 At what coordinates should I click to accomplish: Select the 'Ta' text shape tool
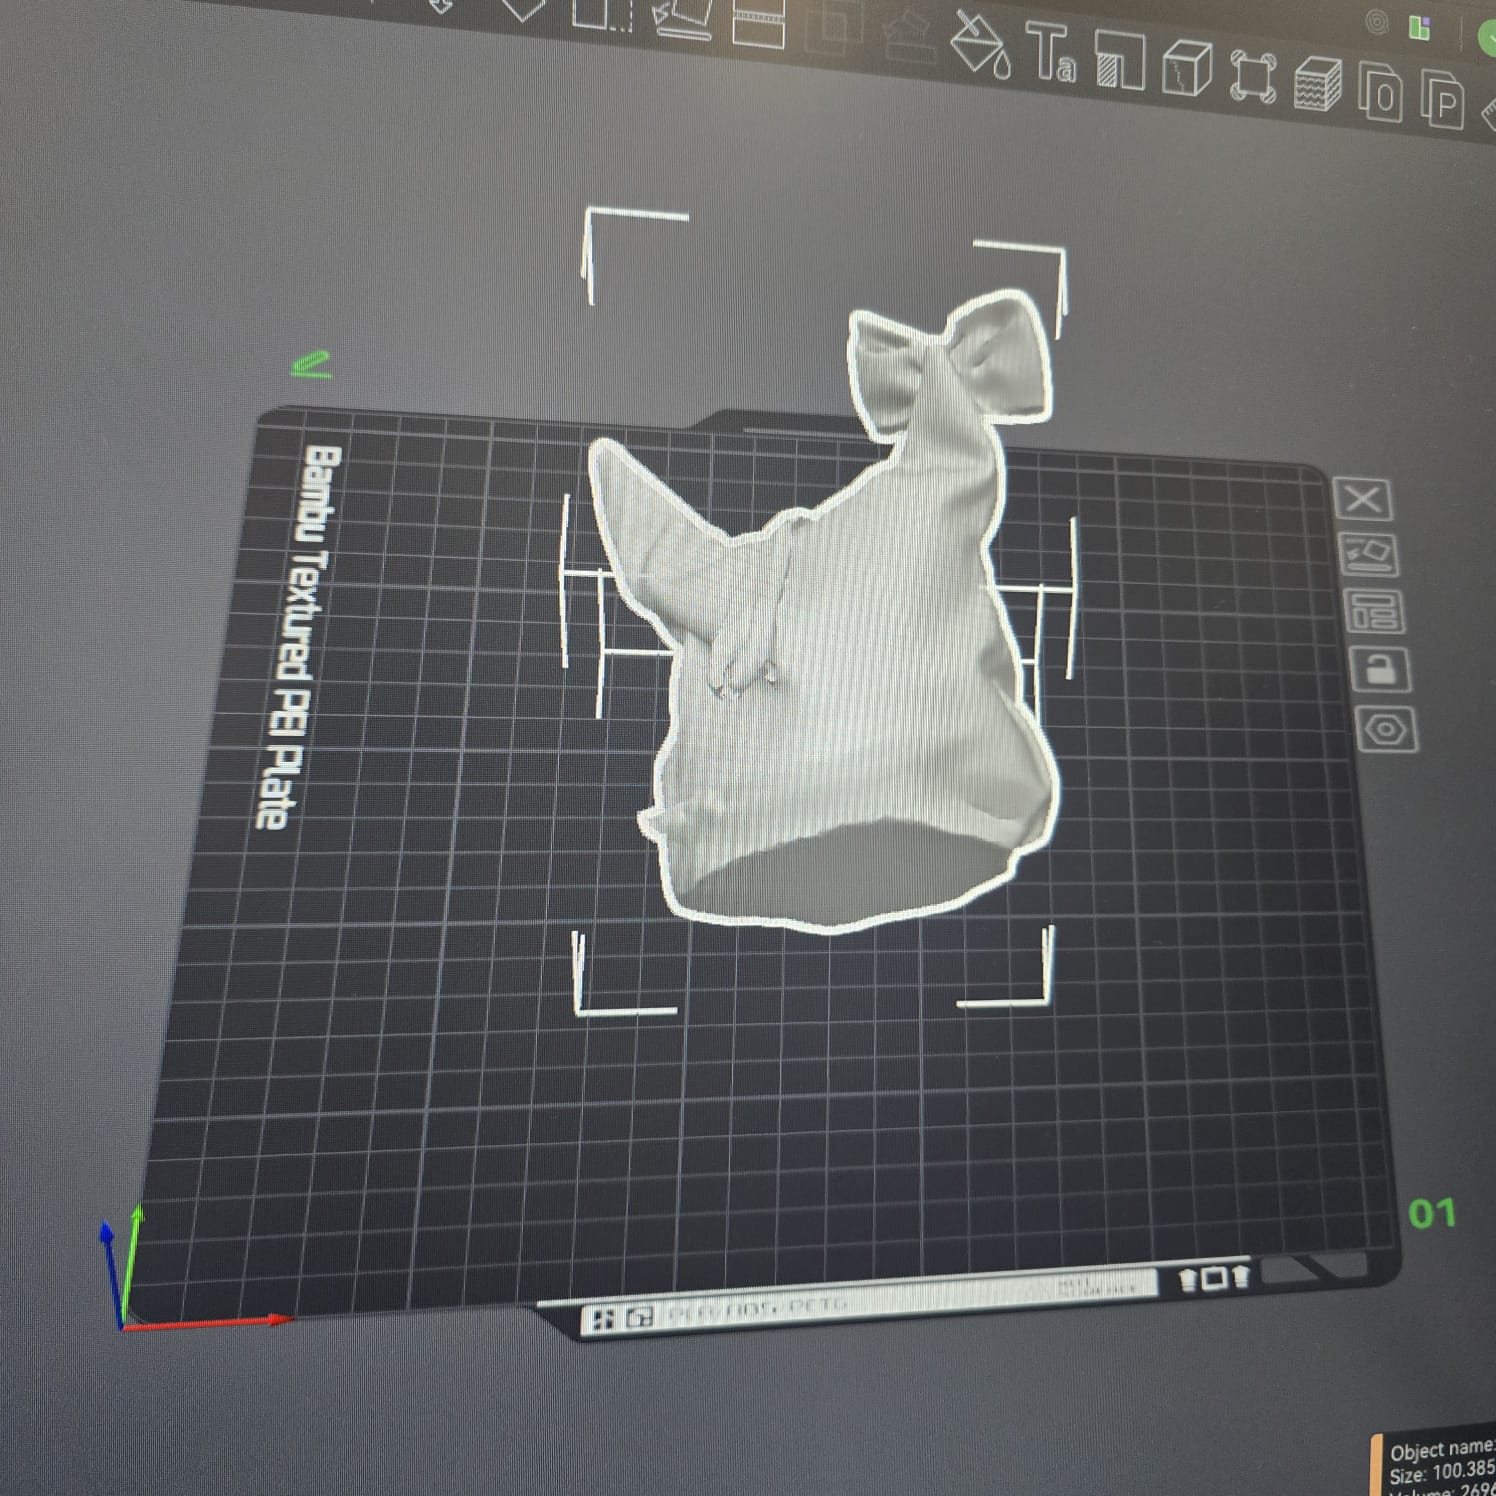(1051, 53)
